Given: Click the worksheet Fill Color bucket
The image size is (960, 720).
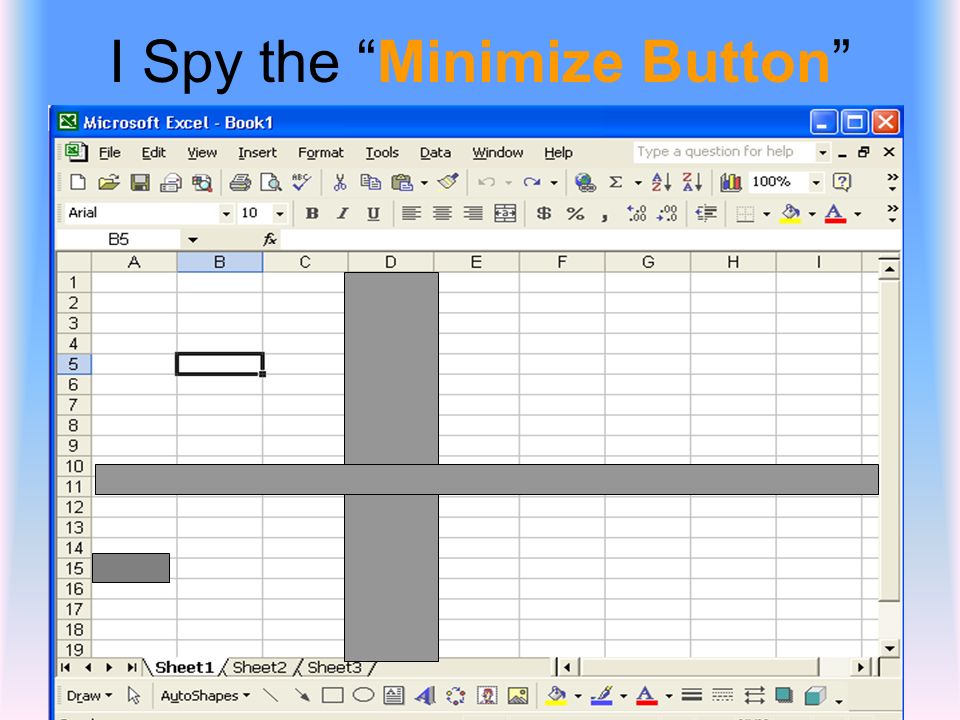Looking at the screenshot, I should pos(790,213).
